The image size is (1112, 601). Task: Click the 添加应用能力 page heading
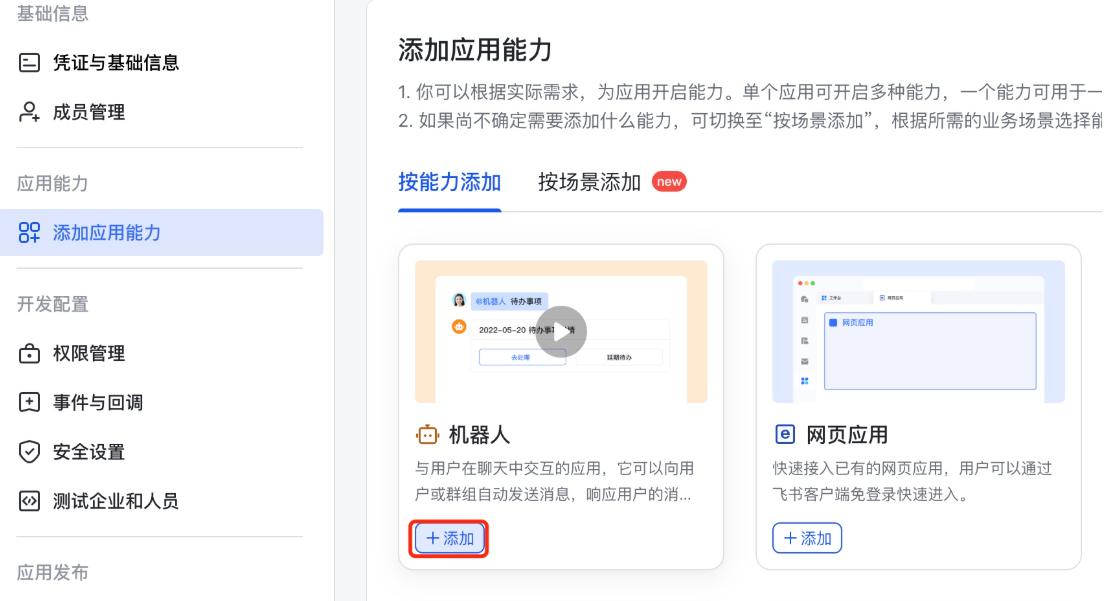[475, 50]
